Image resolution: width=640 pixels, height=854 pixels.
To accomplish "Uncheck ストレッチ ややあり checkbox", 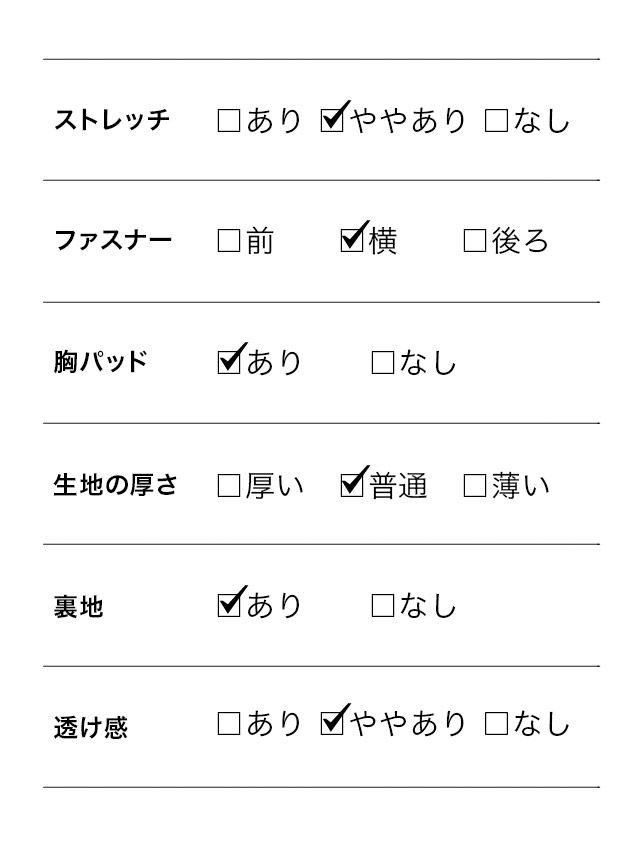I will point(332,121).
